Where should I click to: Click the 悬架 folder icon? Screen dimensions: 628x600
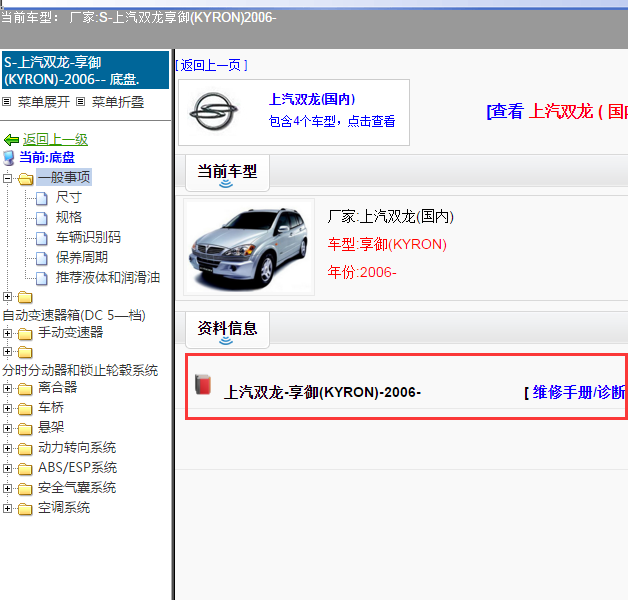(x=25, y=429)
